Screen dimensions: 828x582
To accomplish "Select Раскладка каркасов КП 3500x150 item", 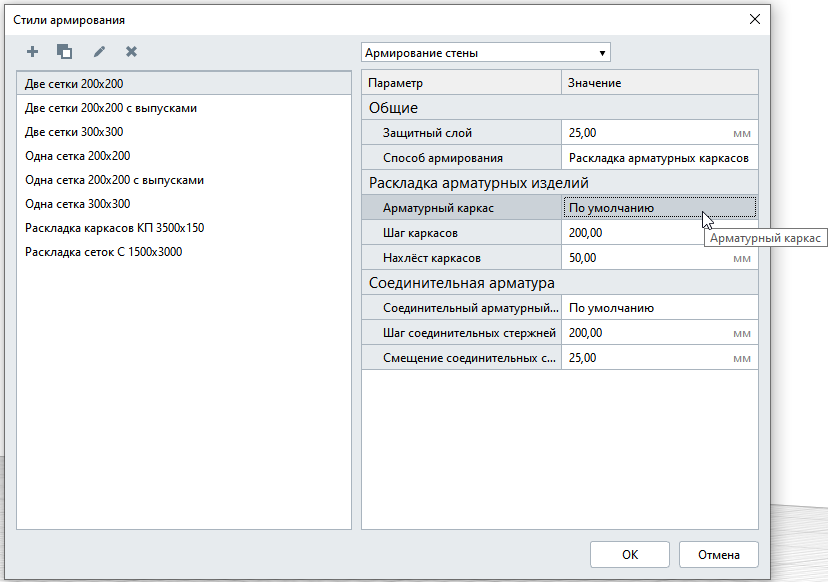I will click(x=114, y=228).
